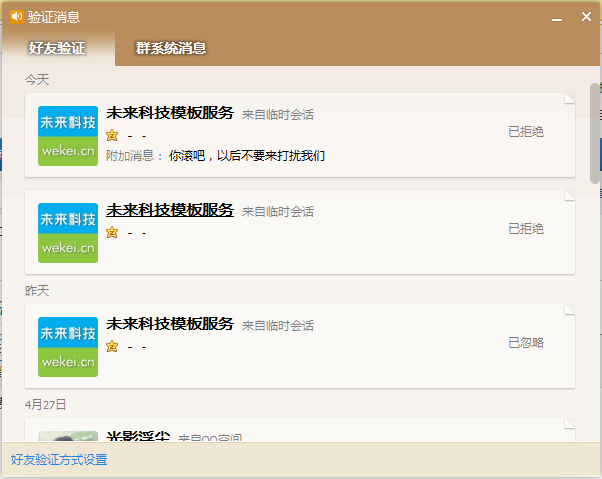Click star level icon in today's second card
The image size is (602, 479).
click(112, 232)
